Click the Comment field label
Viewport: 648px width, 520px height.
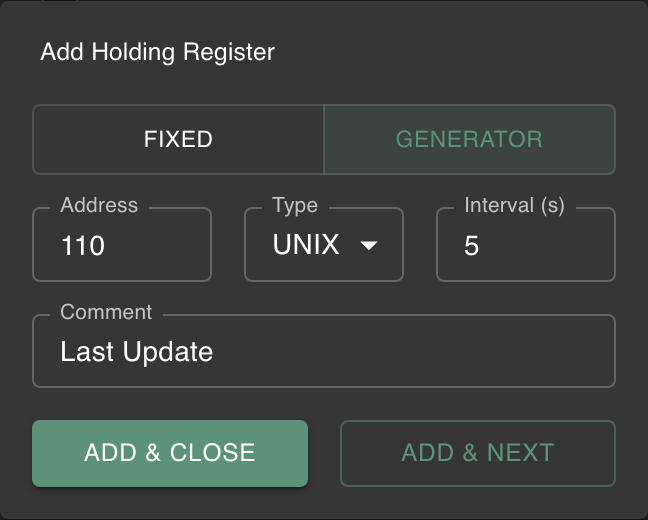tap(106, 312)
